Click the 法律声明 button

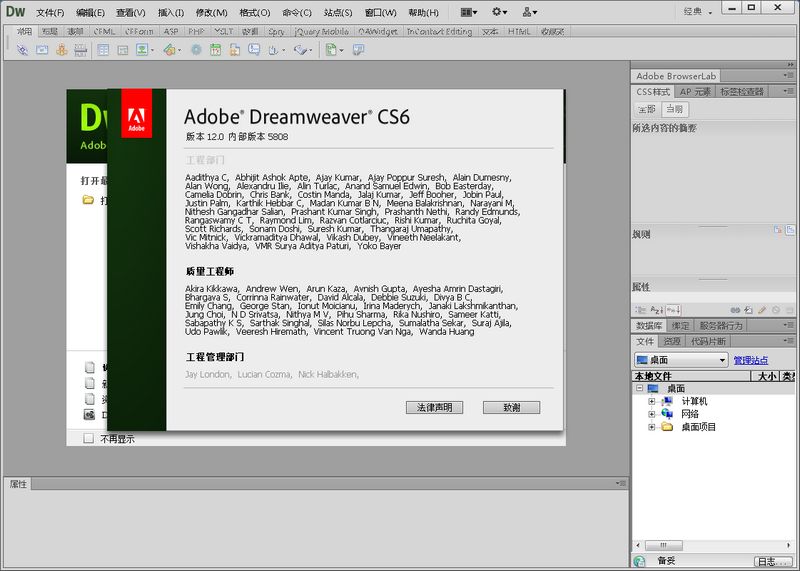coord(435,408)
